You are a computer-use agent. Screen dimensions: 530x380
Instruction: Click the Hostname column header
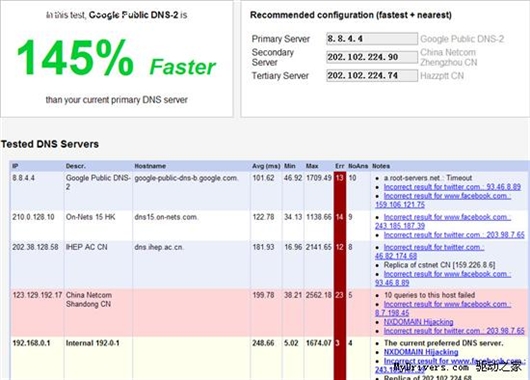coord(150,166)
